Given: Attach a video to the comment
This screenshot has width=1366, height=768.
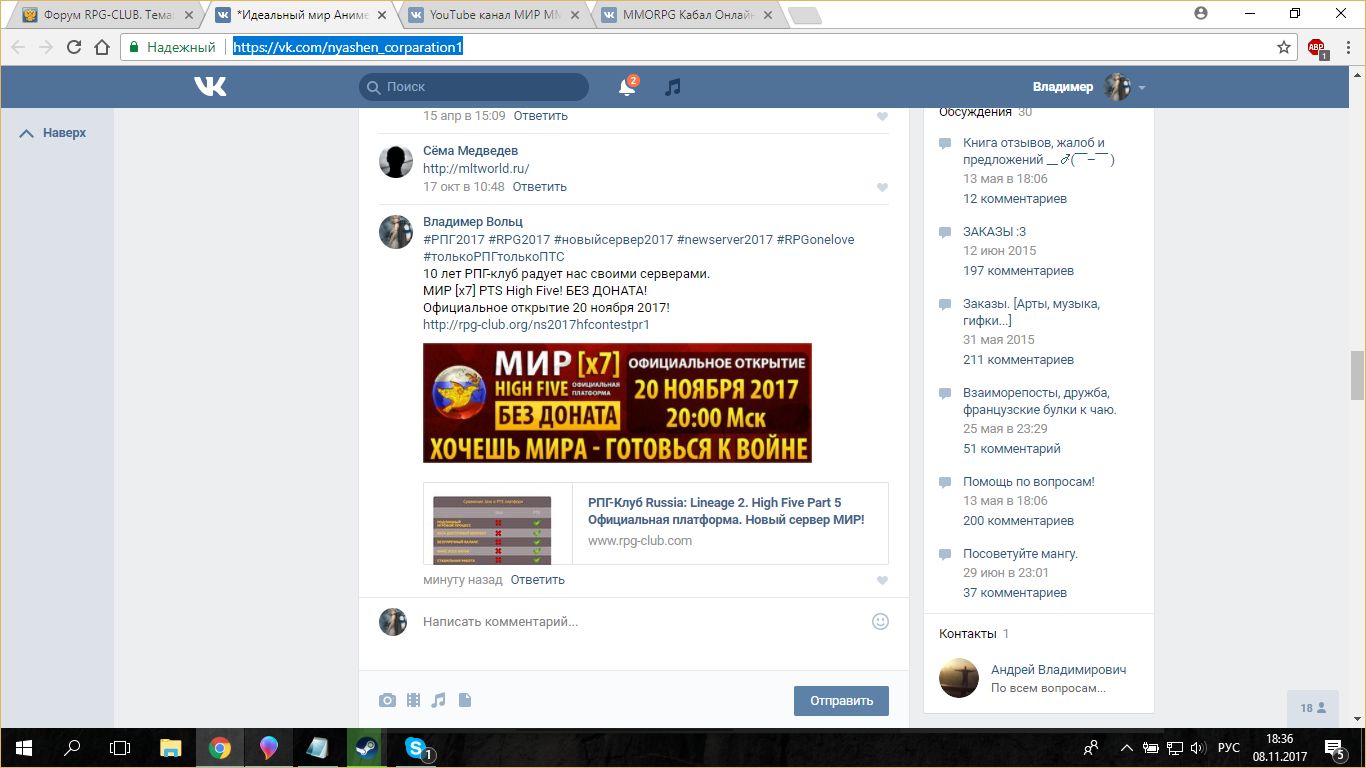Looking at the screenshot, I should 413,701.
